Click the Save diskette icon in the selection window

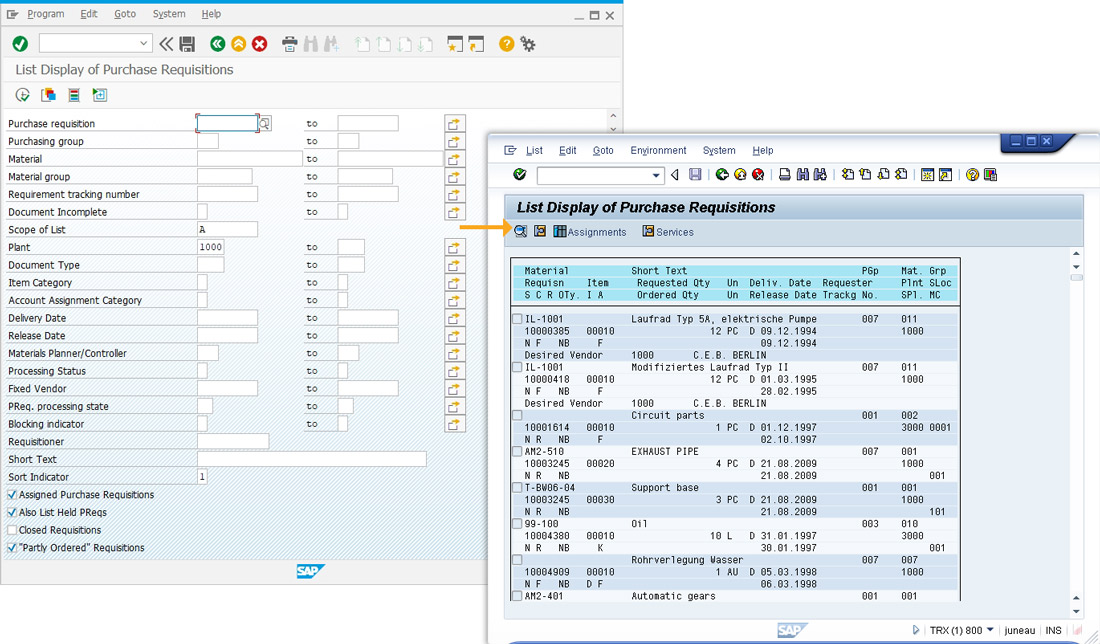(x=187, y=44)
